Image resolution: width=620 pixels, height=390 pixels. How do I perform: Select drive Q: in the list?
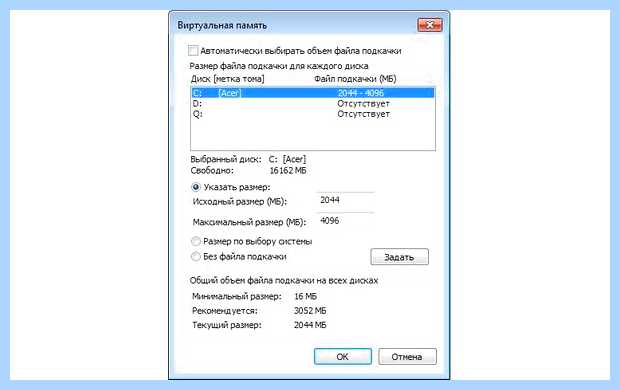(313, 114)
